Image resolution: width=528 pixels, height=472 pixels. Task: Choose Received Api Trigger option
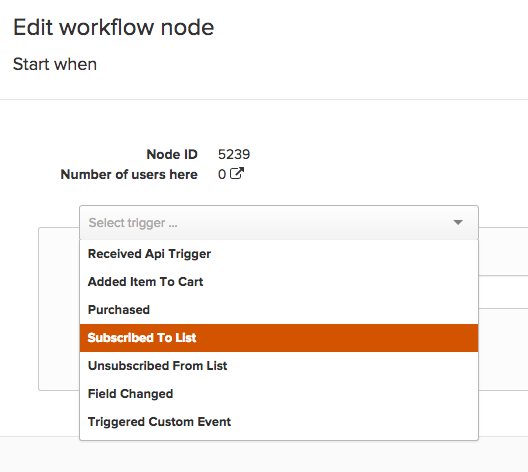(x=279, y=254)
